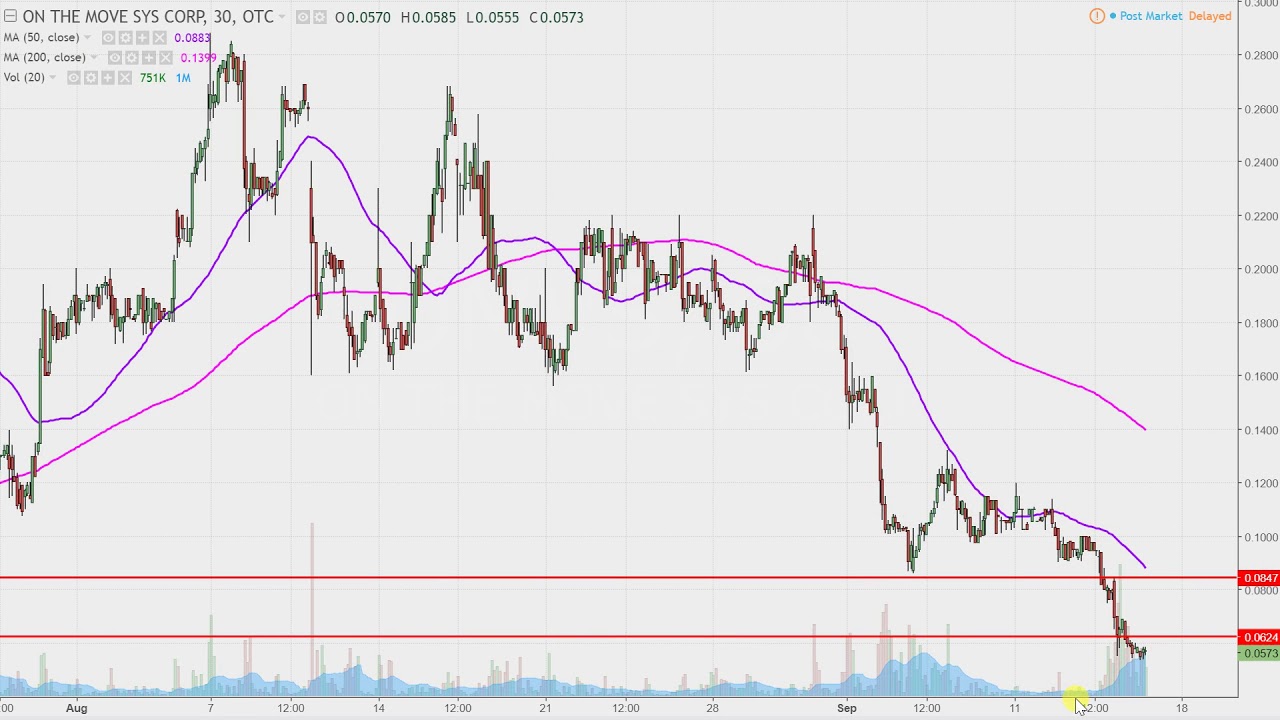Click volume average value 1M
This screenshot has width=1280, height=720.
pos(183,78)
